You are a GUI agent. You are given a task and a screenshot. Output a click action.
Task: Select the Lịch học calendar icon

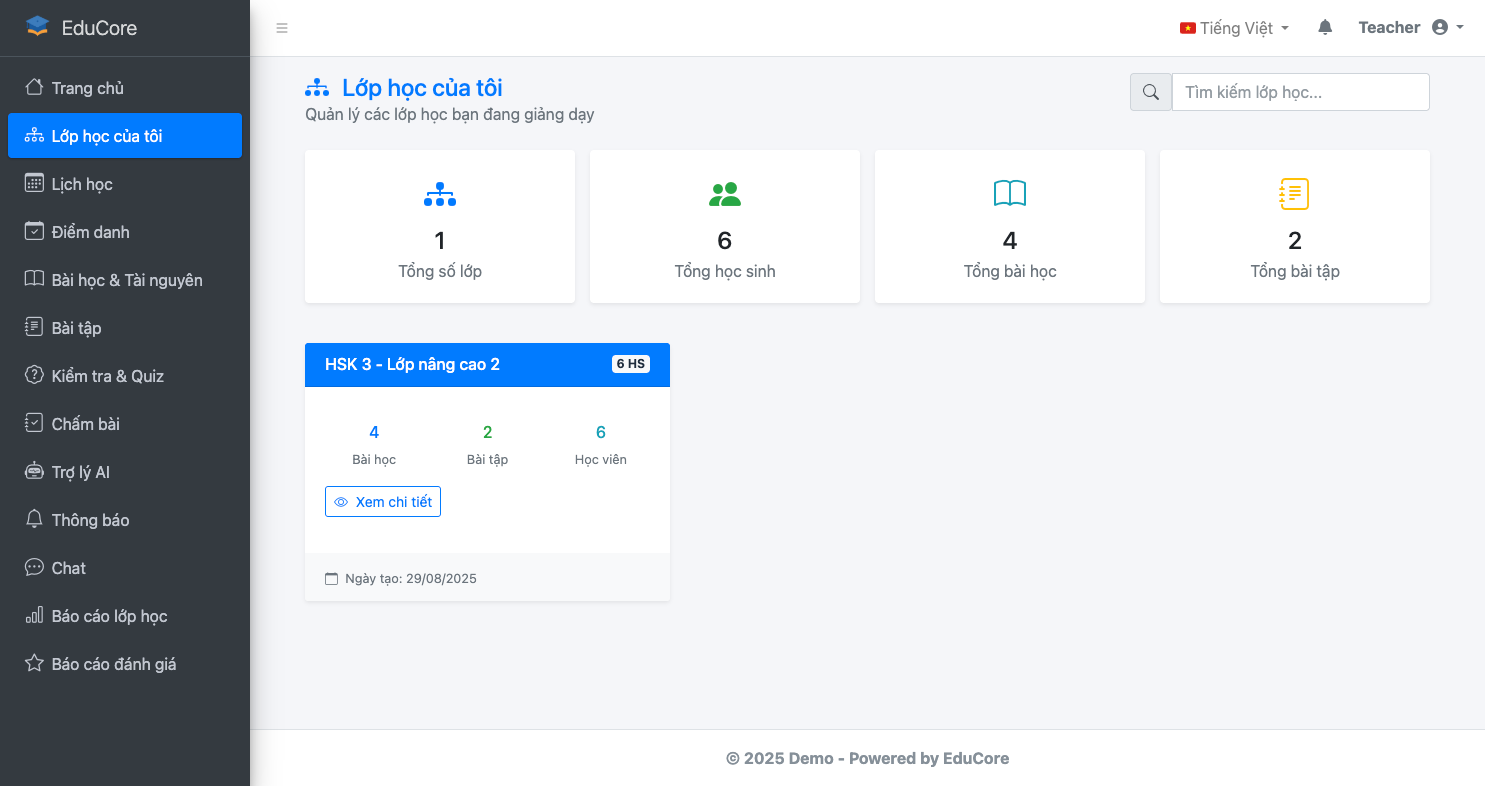click(33, 183)
